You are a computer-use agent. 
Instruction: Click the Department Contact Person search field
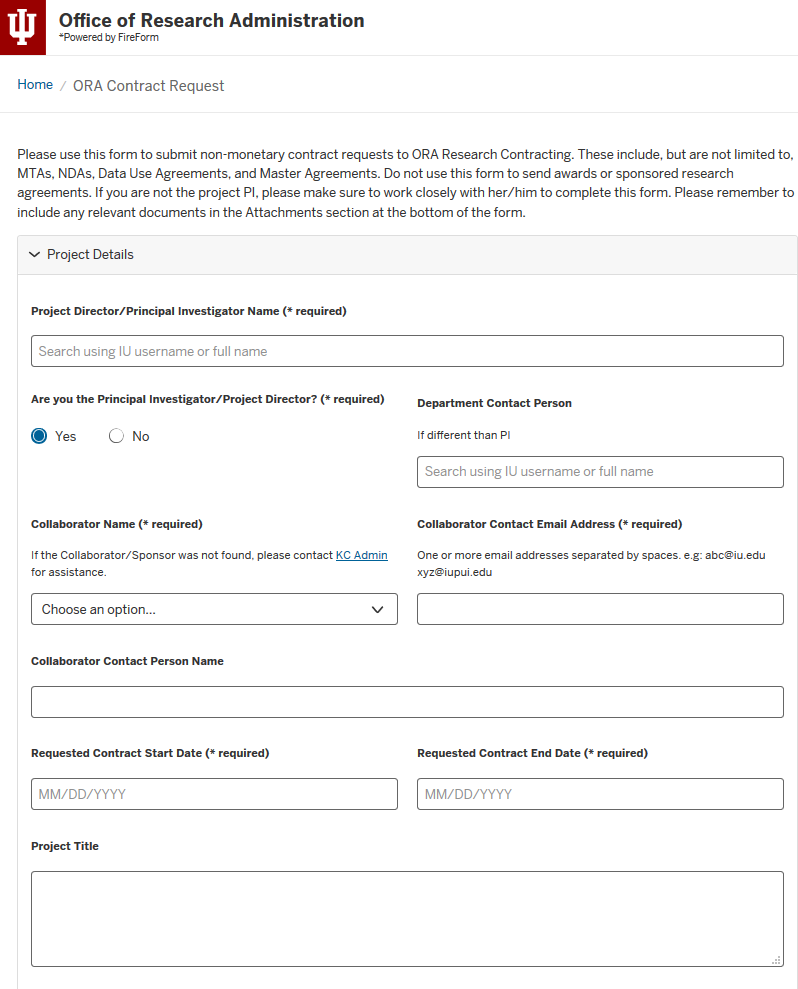tap(600, 471)
